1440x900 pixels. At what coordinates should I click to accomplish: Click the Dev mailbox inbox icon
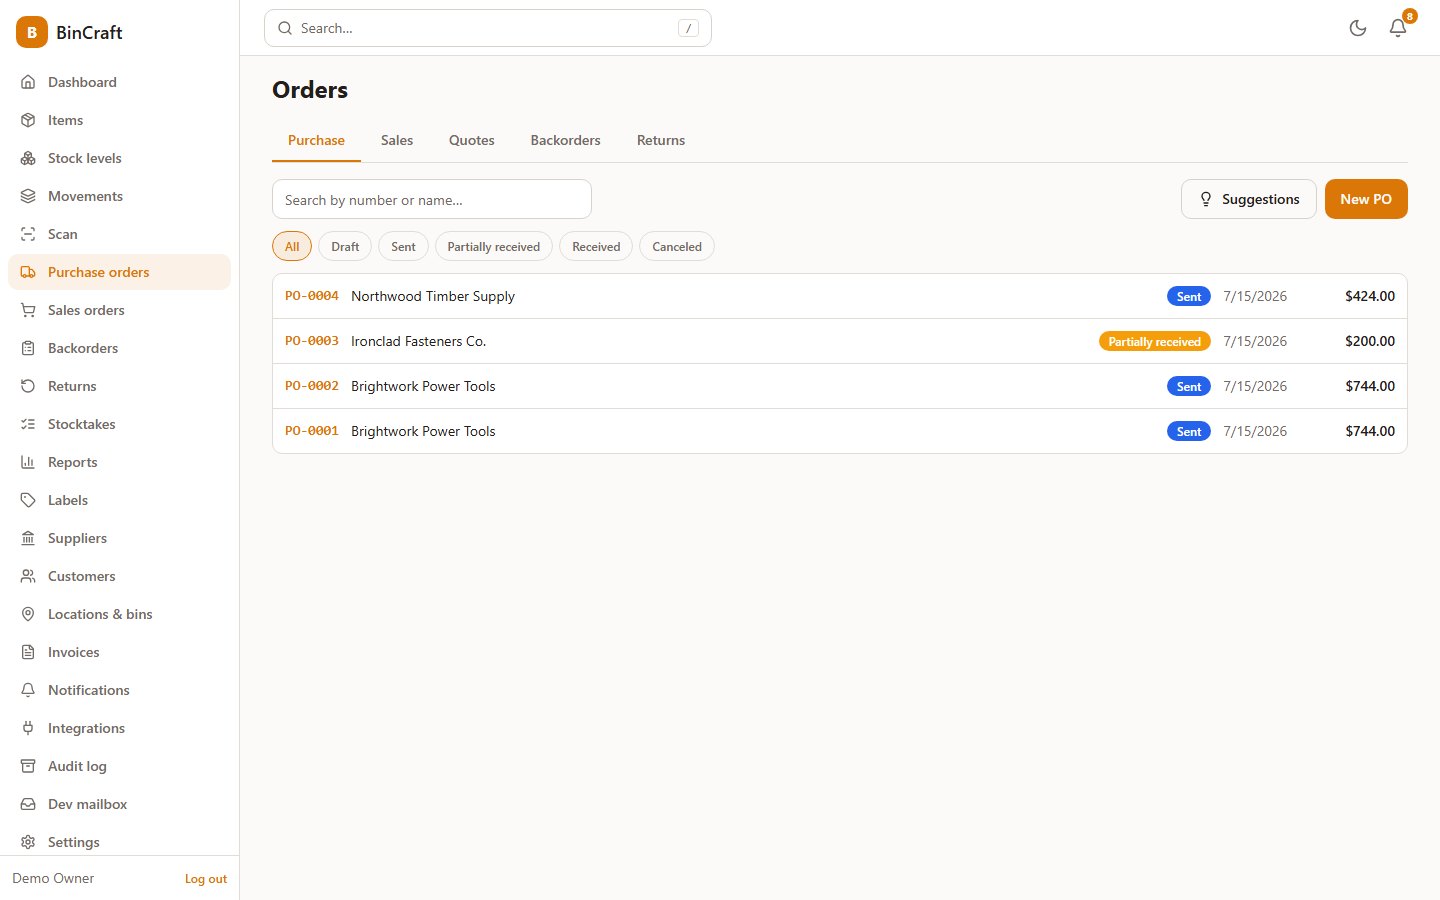pyautogui.click(x=28, y=804)
